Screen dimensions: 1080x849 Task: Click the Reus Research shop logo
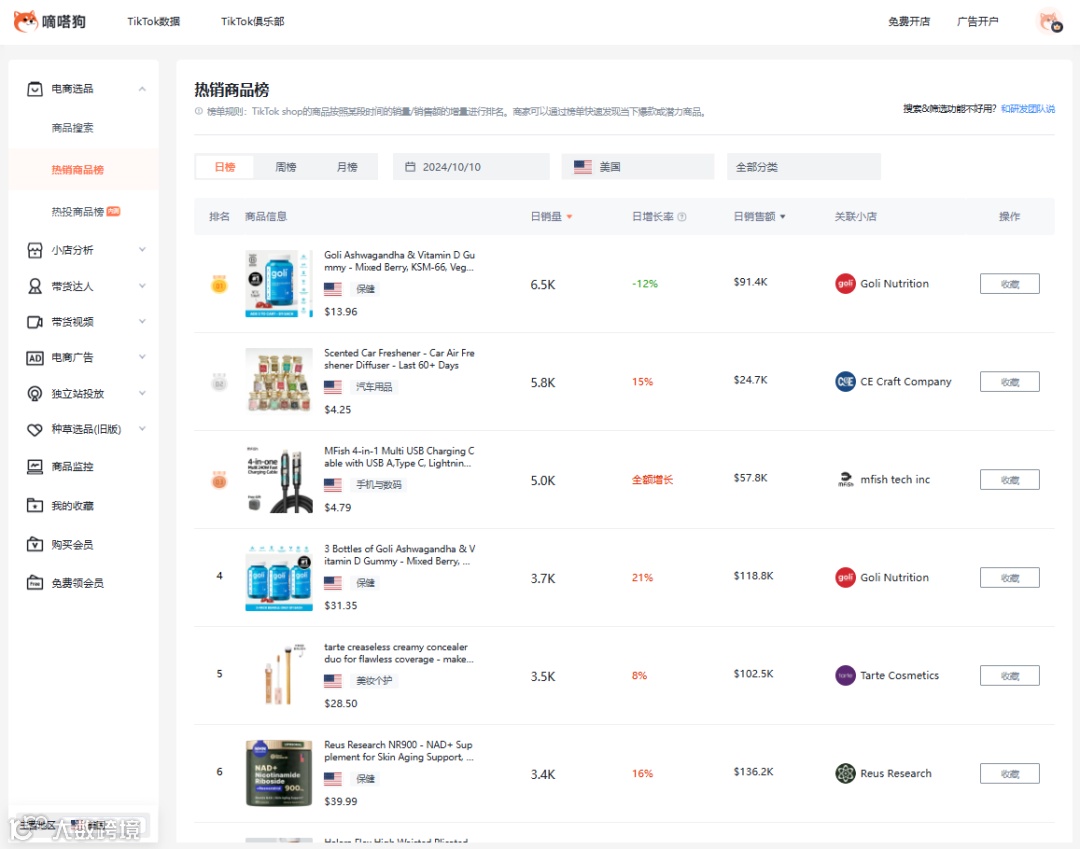(845, 773)
